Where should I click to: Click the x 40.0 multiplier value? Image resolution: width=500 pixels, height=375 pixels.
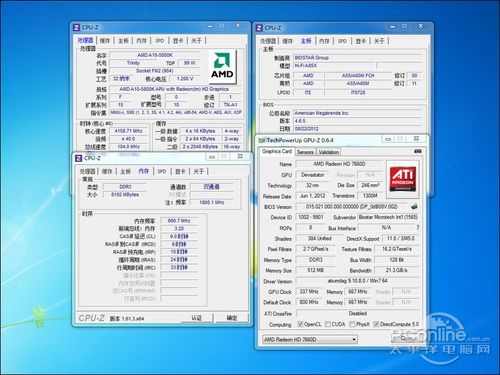pos(128,139)
